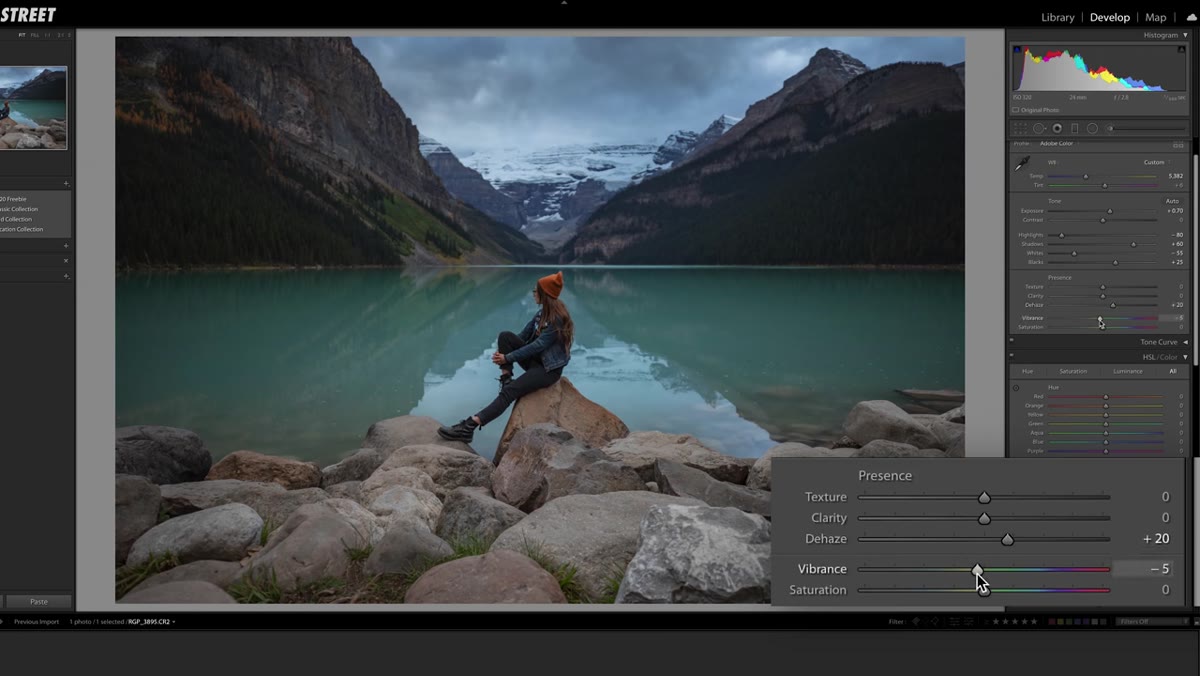Click the Color label in the HSL header
The width and height of the screenshot is (1200, 676).
tap(1169, 357)
